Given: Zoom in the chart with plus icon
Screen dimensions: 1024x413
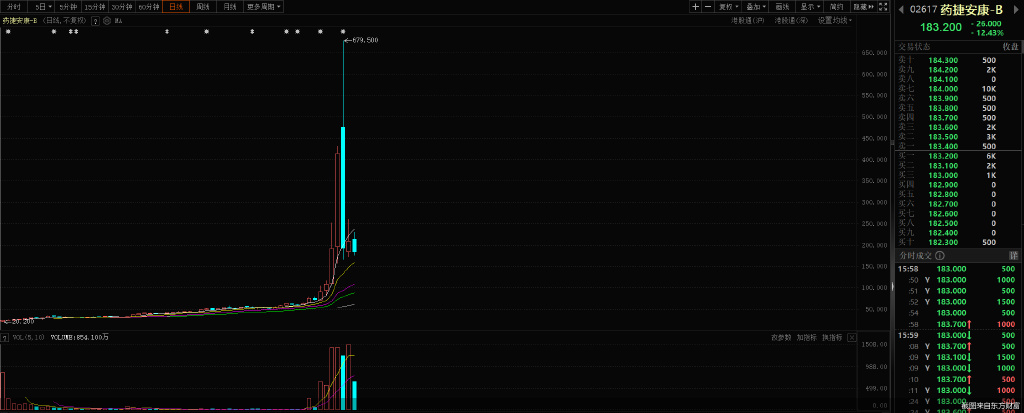Looking at the screenshot, I should tap(696, 7).
